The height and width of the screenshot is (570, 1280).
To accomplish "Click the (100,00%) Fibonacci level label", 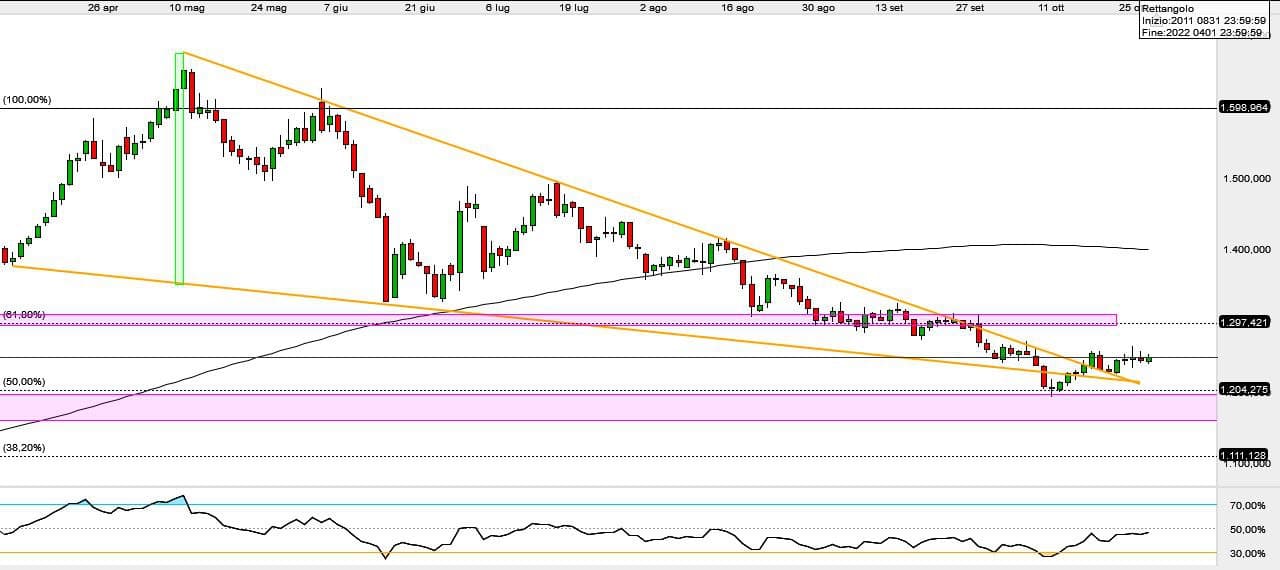I will 27,100.
